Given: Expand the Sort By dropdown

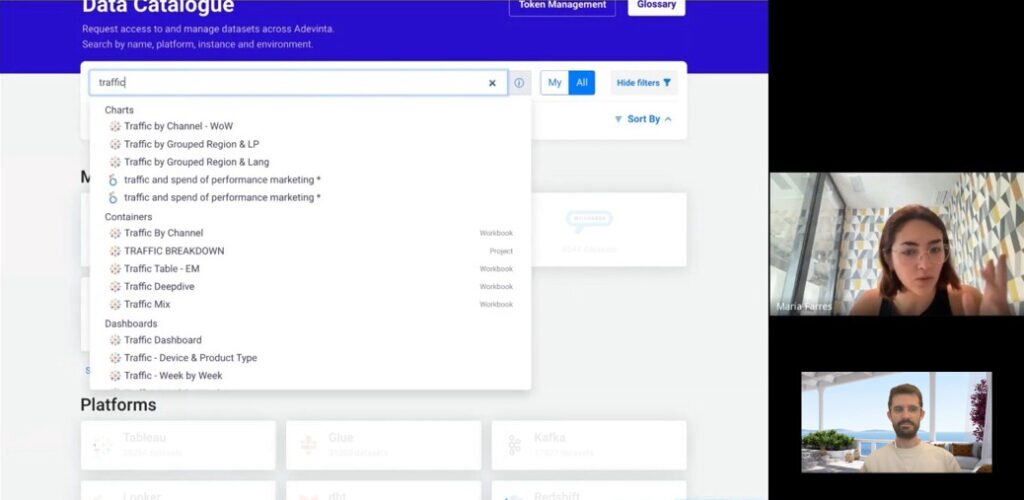Looking at the screenshot, I should [x=643, y=119].
